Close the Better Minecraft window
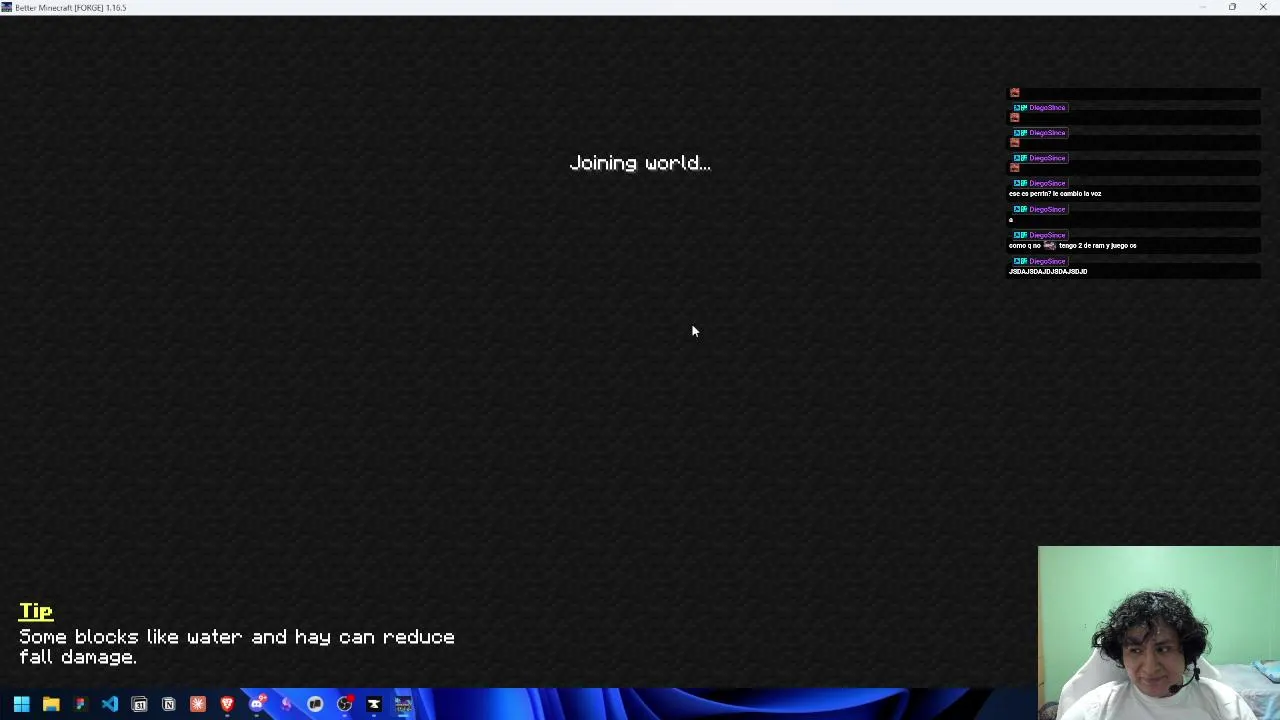Viewport: 1280px width, 720px height. coord(1263,7)
